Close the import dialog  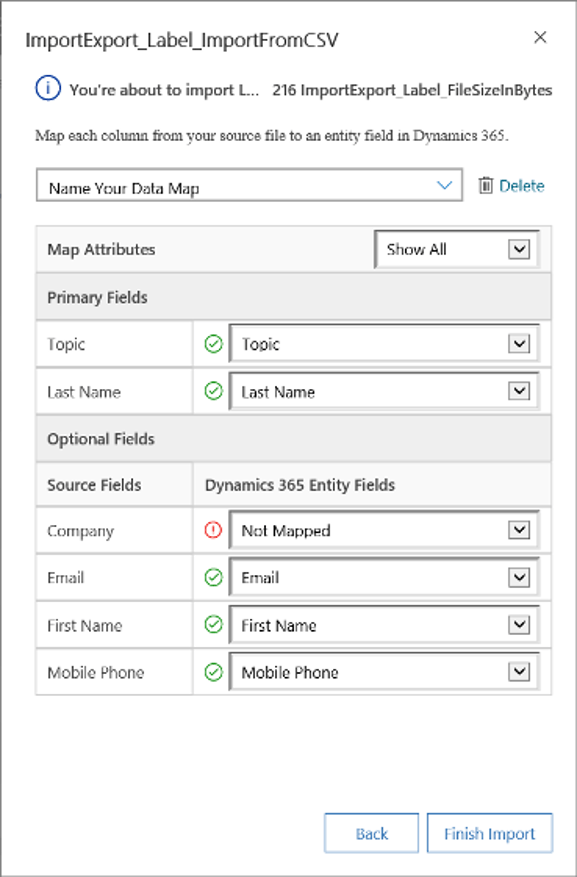tap(540, 37)
